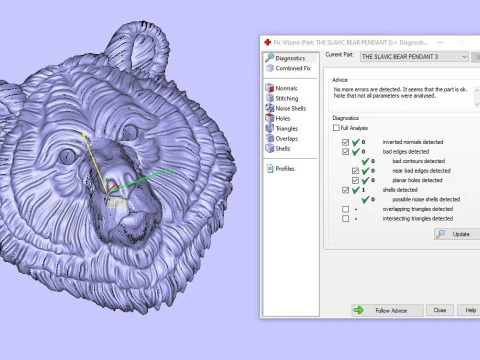Click the yellow axis arrow on bear model
Screen dimensions: 480x360
84,135
